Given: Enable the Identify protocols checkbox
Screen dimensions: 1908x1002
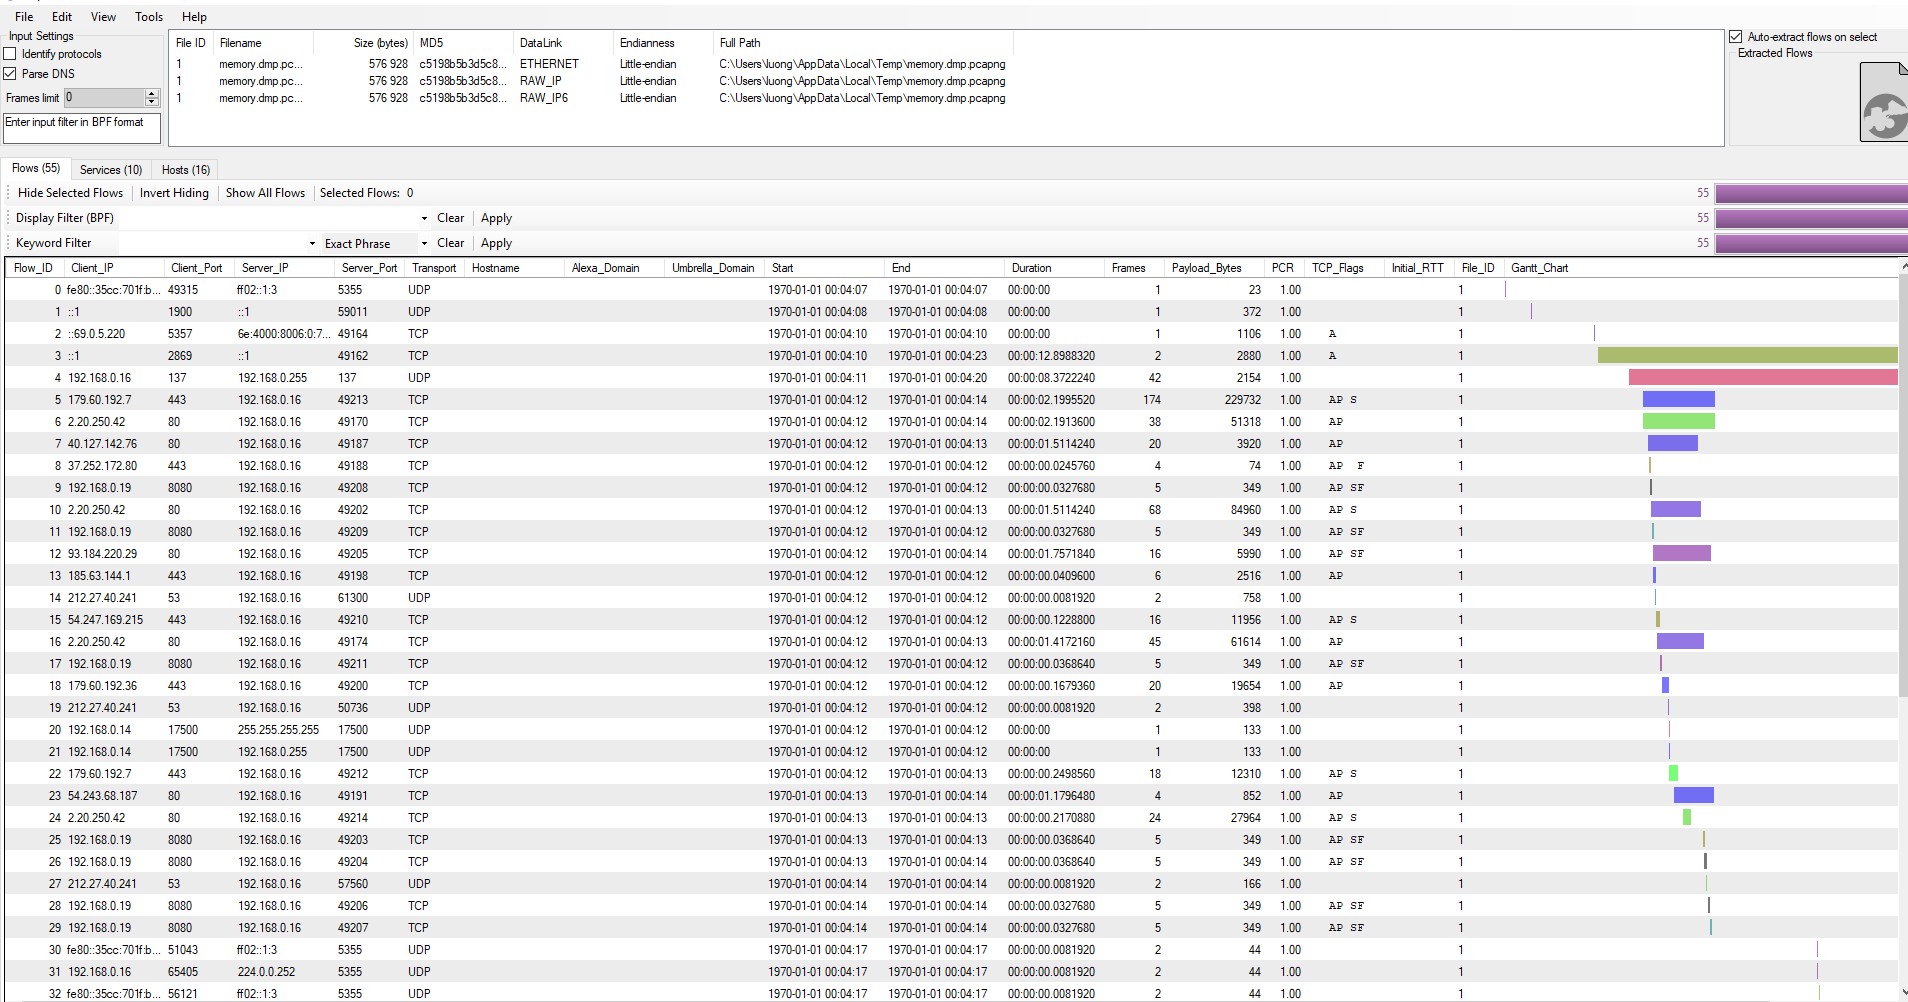Looking at the screenshot, I should 11,54.
